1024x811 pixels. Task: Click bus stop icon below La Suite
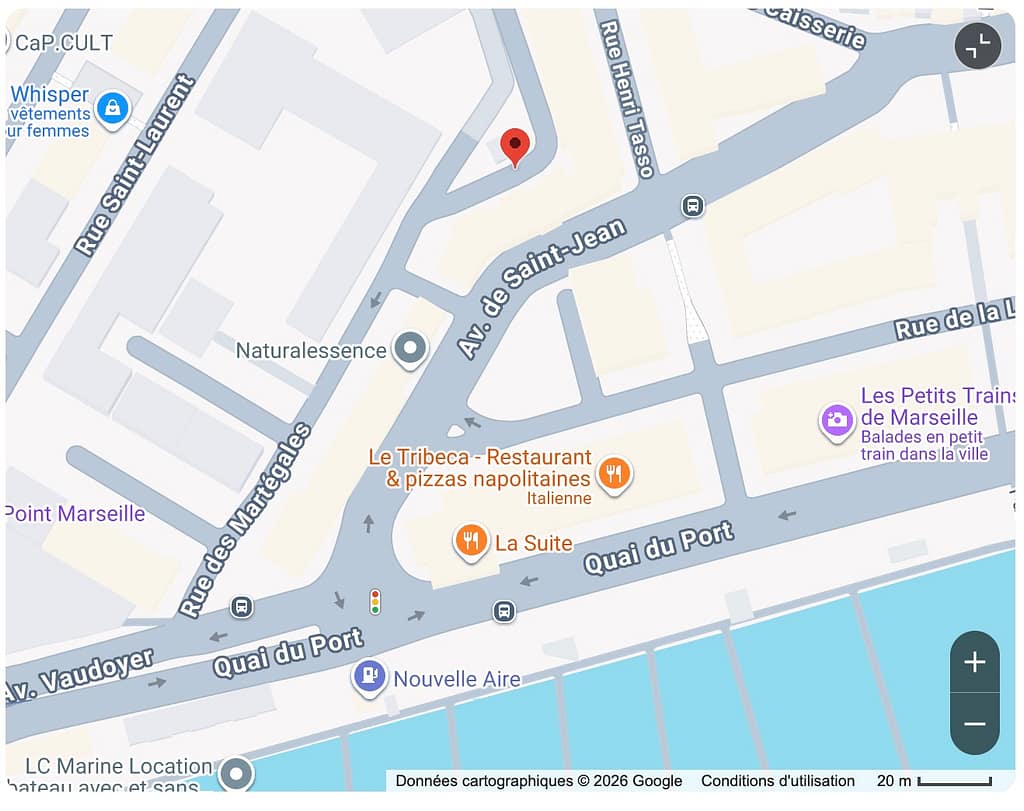(x=504, y=611)
